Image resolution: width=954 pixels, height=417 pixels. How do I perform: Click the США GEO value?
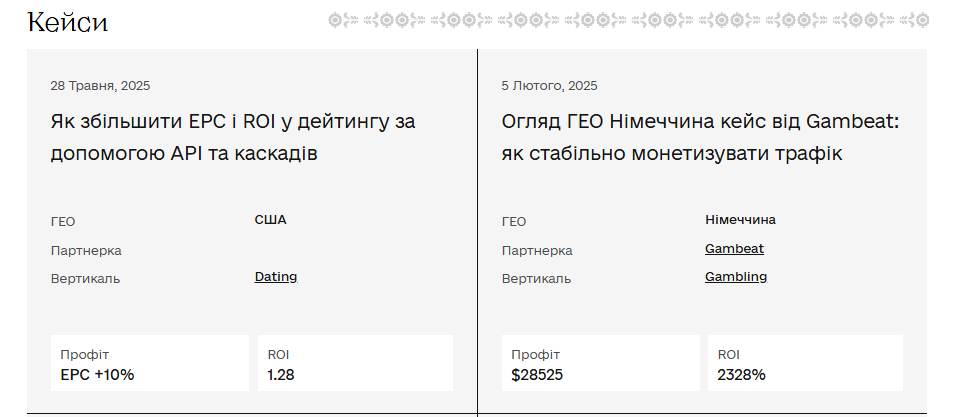coord(270,220)
